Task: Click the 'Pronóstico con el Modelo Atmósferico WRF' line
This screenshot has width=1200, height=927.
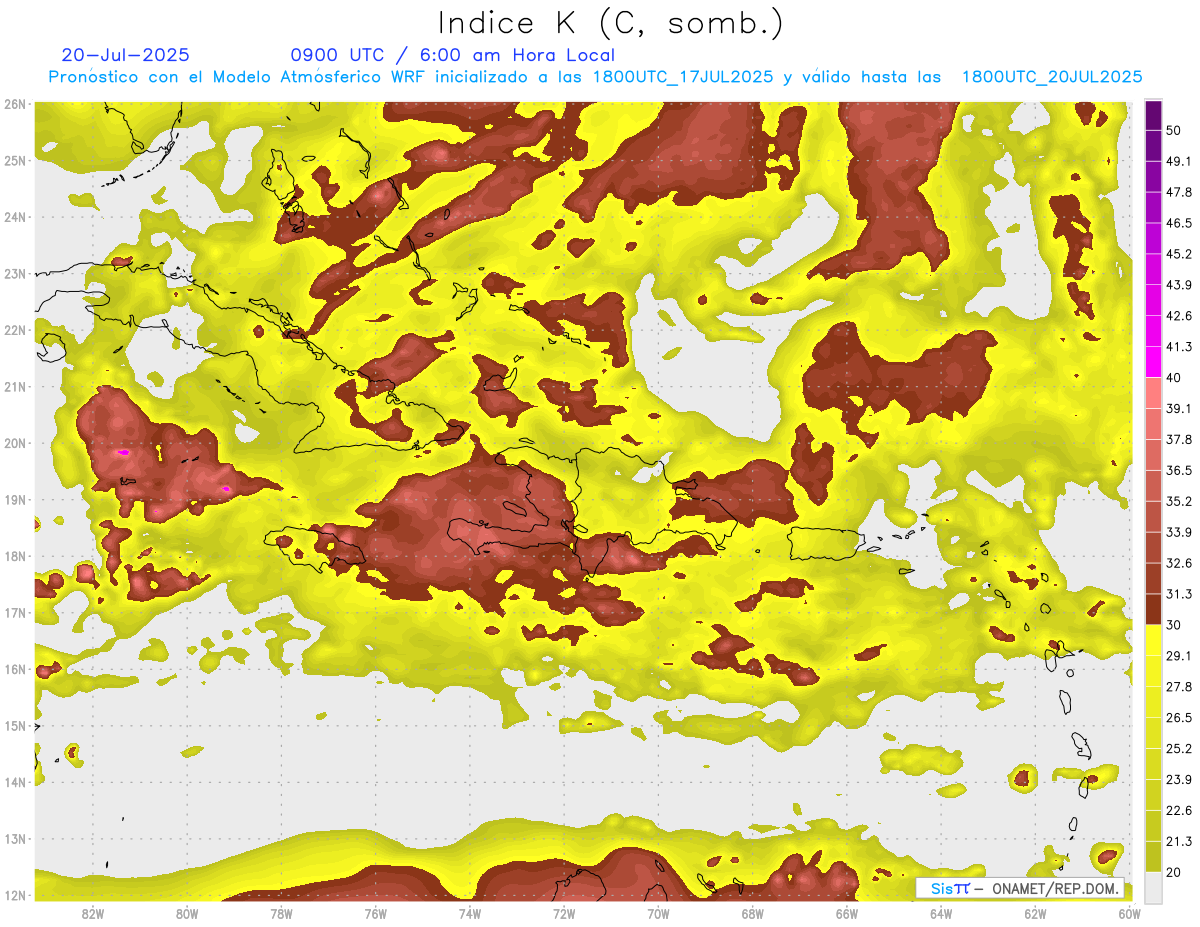Action: coord(594,77)
